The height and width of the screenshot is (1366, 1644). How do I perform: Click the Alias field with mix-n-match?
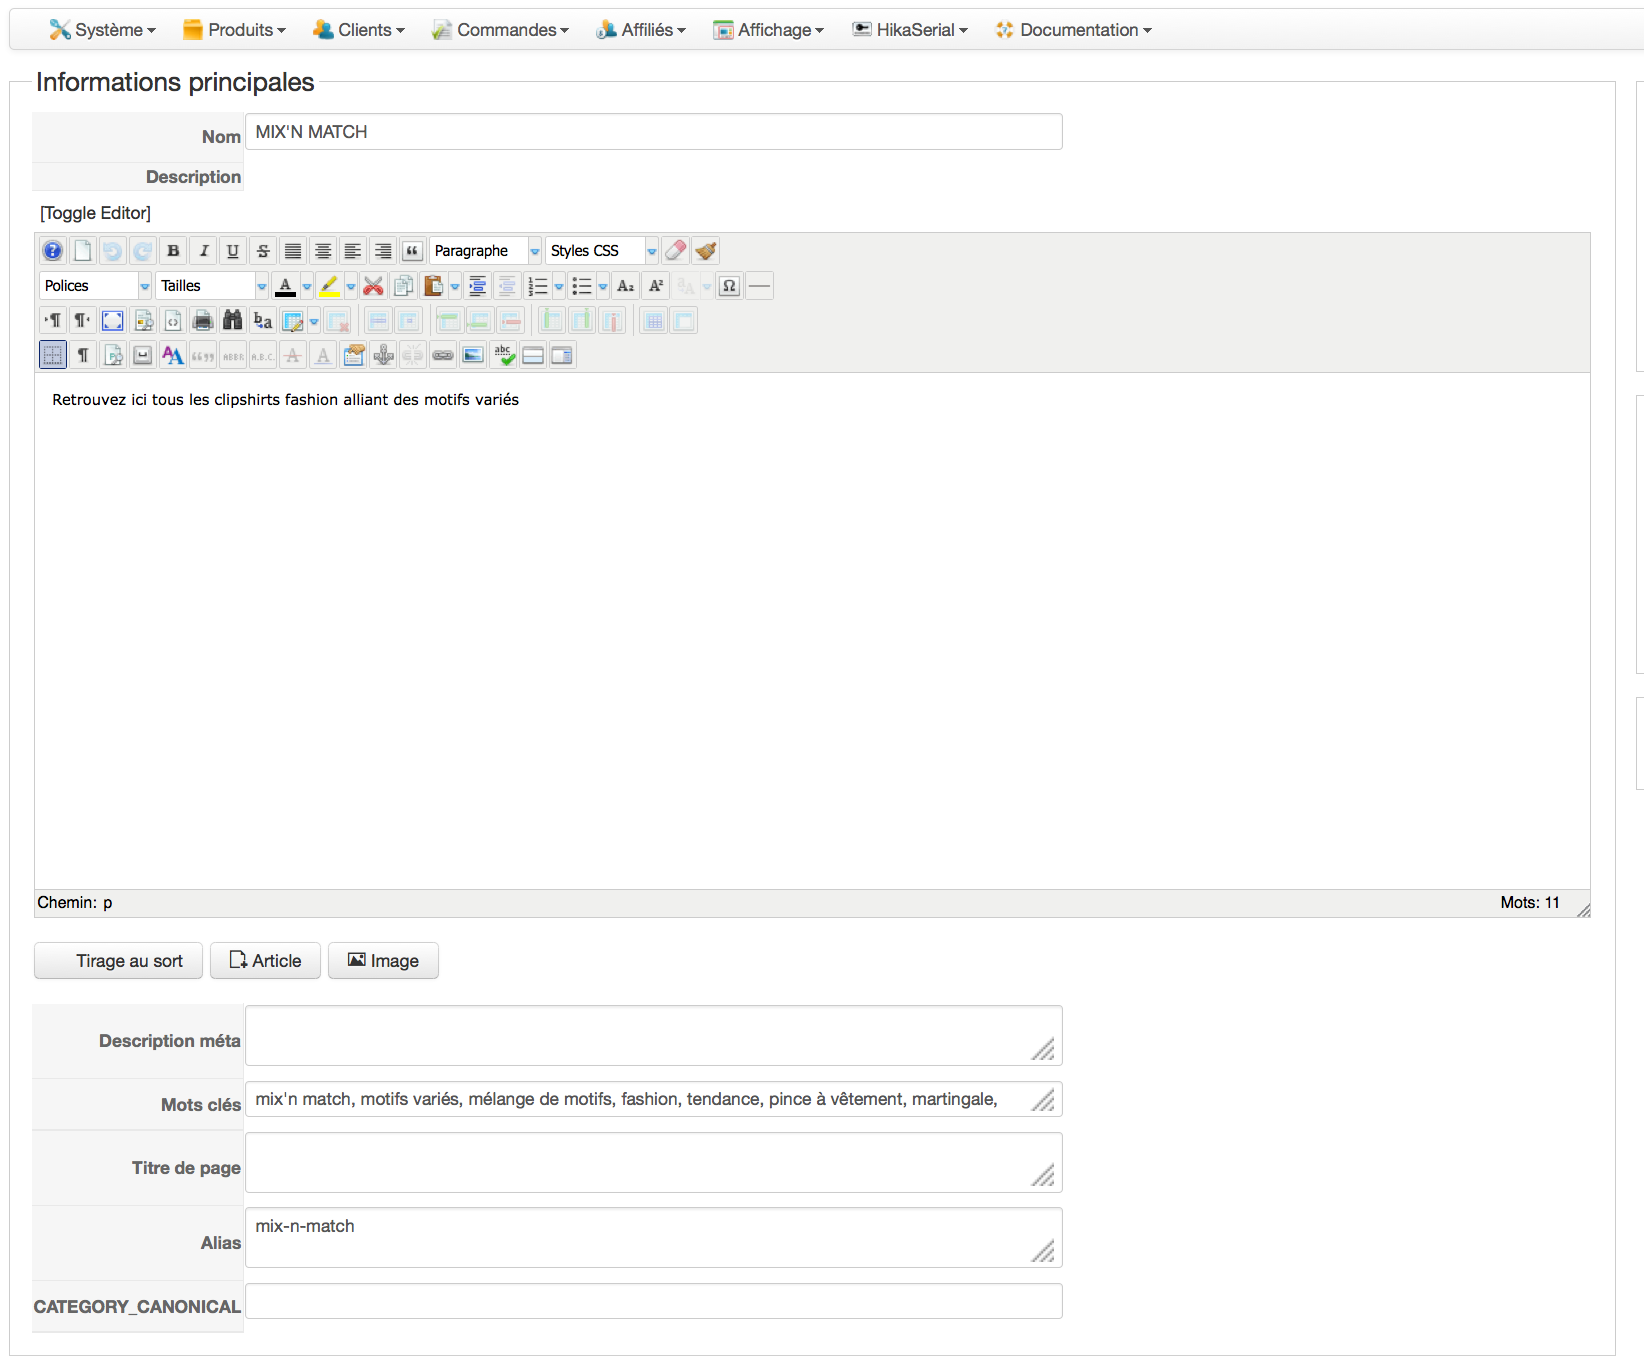(x=654, y=1238)
